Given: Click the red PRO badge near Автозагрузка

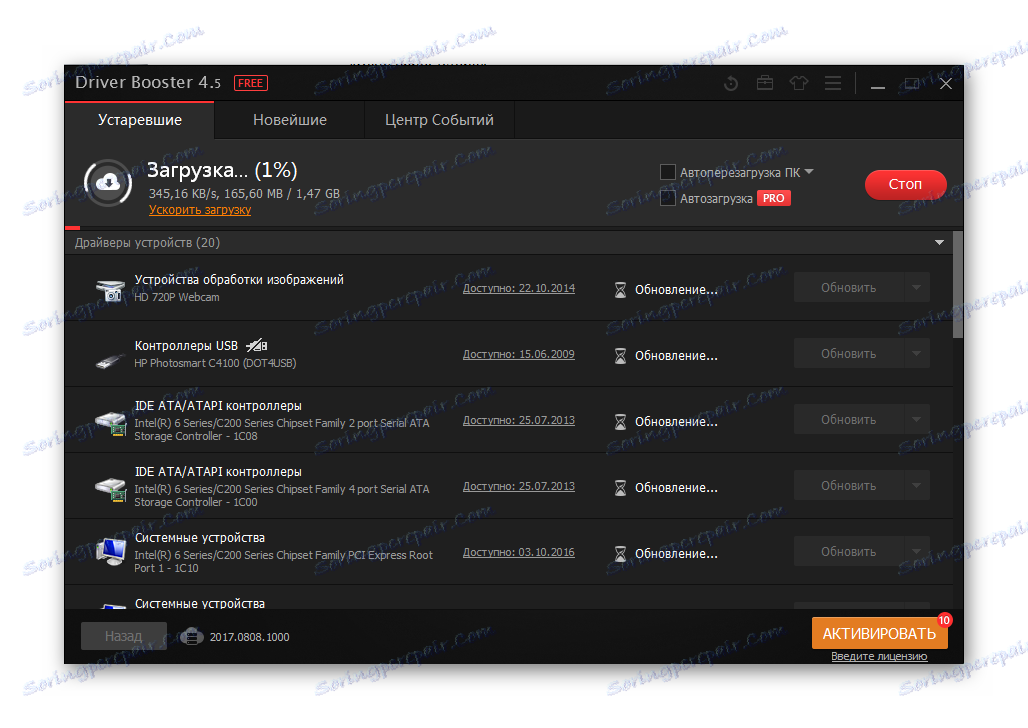Looking at the screenshot, I should [774, 198].
